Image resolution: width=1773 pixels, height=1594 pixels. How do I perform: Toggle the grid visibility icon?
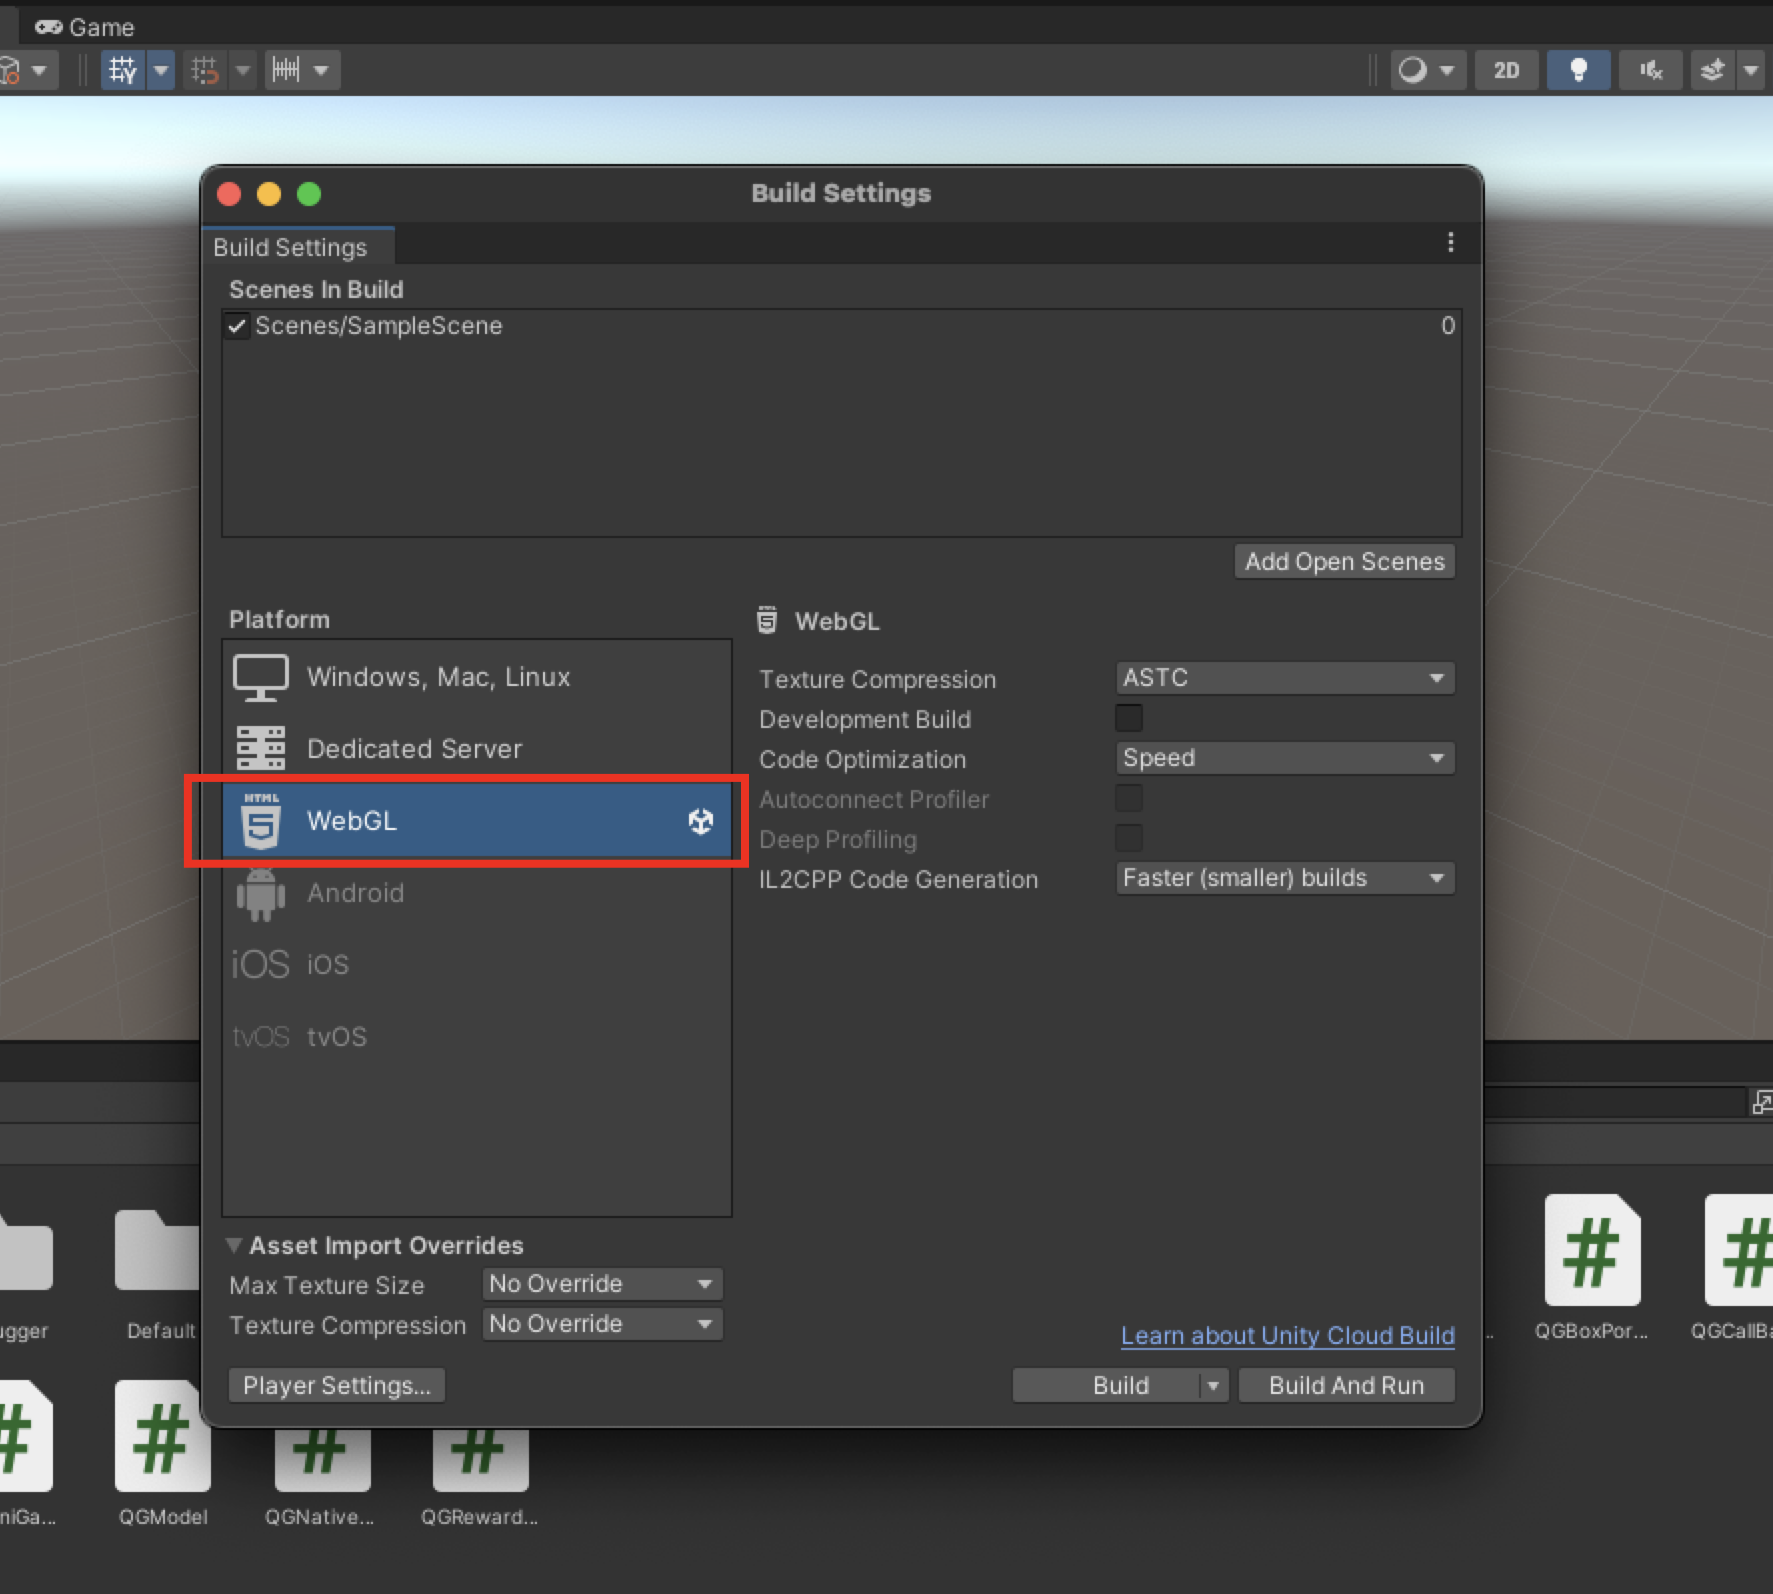[124, 70]
